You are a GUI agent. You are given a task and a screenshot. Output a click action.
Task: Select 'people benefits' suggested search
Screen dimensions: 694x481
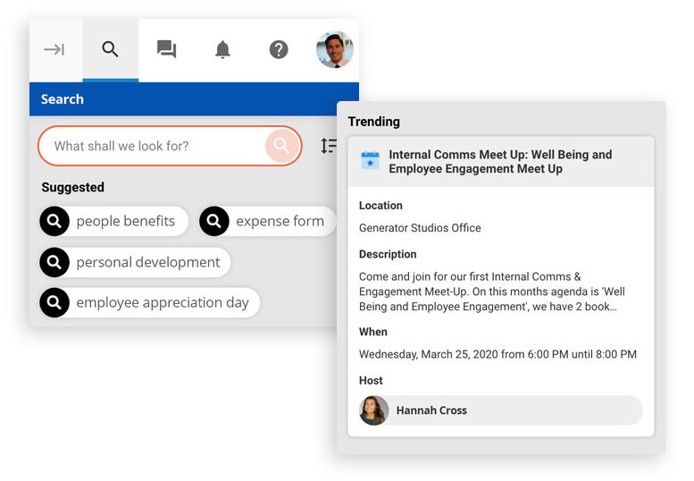pos(125,221)
